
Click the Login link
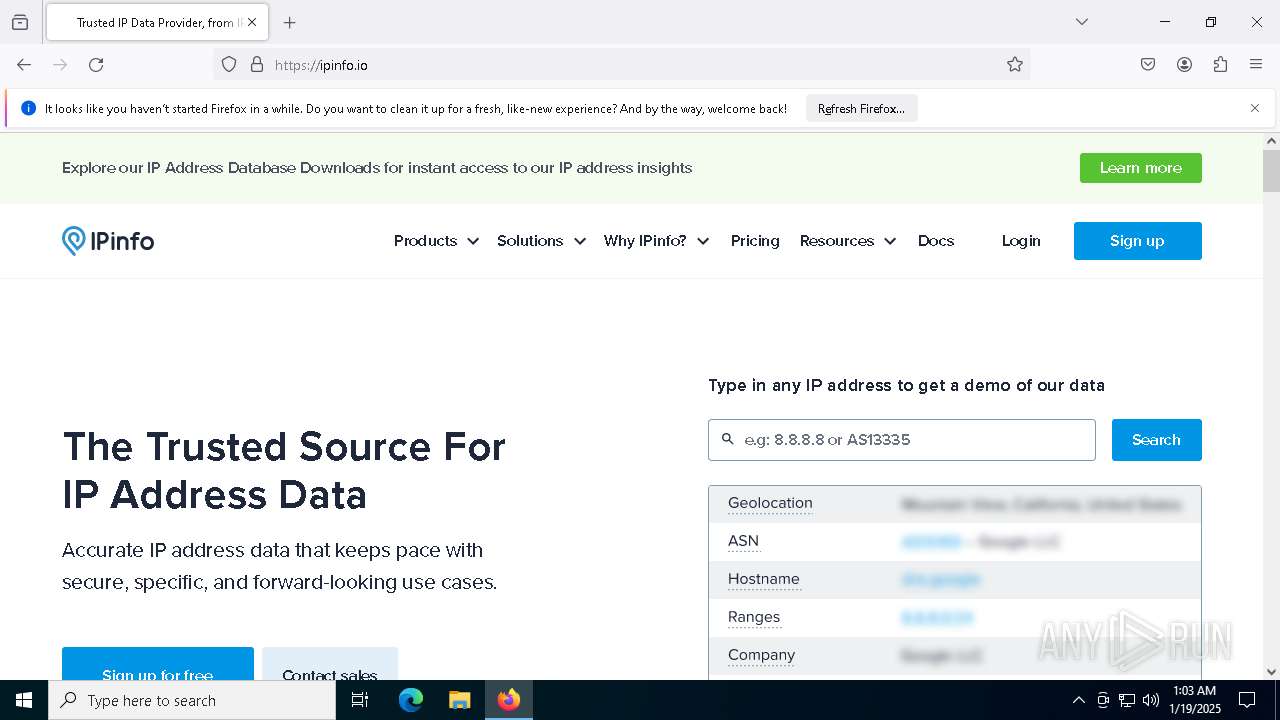click(1021, 241)
